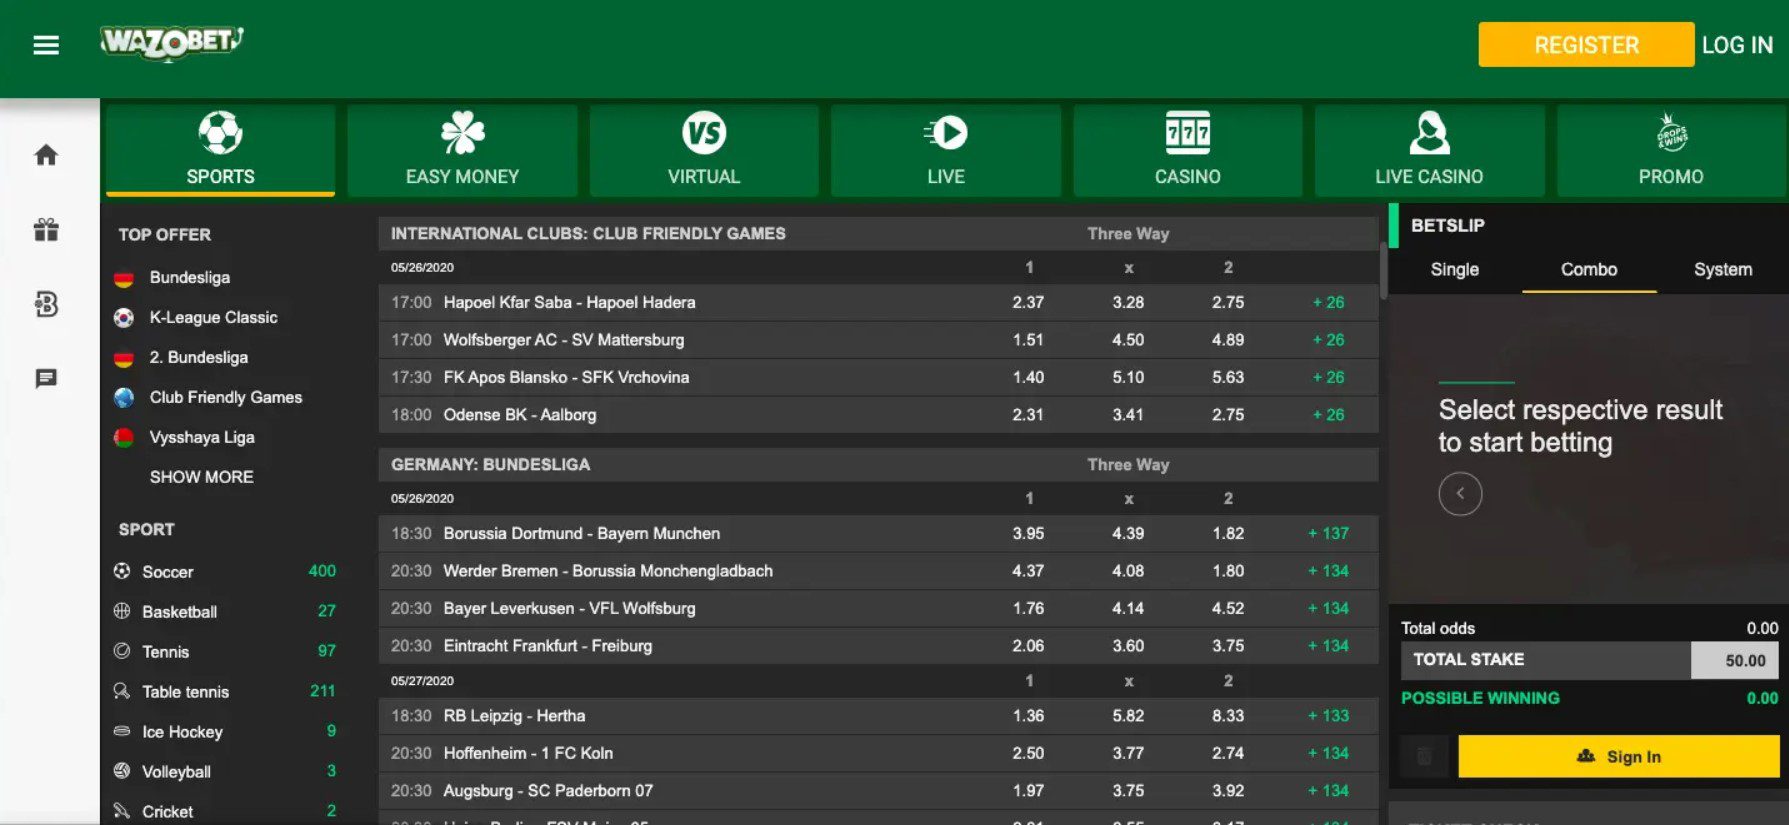This screenshot has height=825, width=1789.
Task: Expand +134 markets for Hoffenheim match
Action: coord(1328,753)
